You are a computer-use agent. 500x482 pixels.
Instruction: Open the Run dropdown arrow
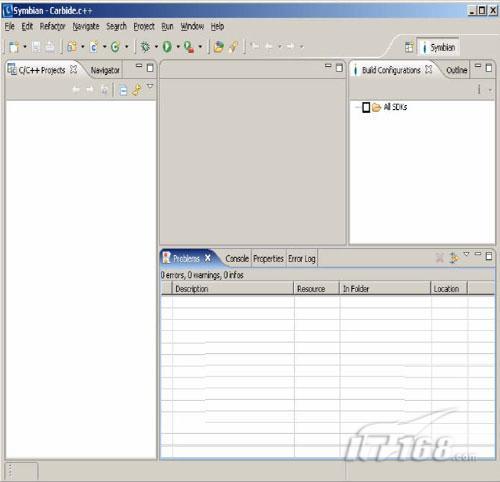(x=178, y=47)
